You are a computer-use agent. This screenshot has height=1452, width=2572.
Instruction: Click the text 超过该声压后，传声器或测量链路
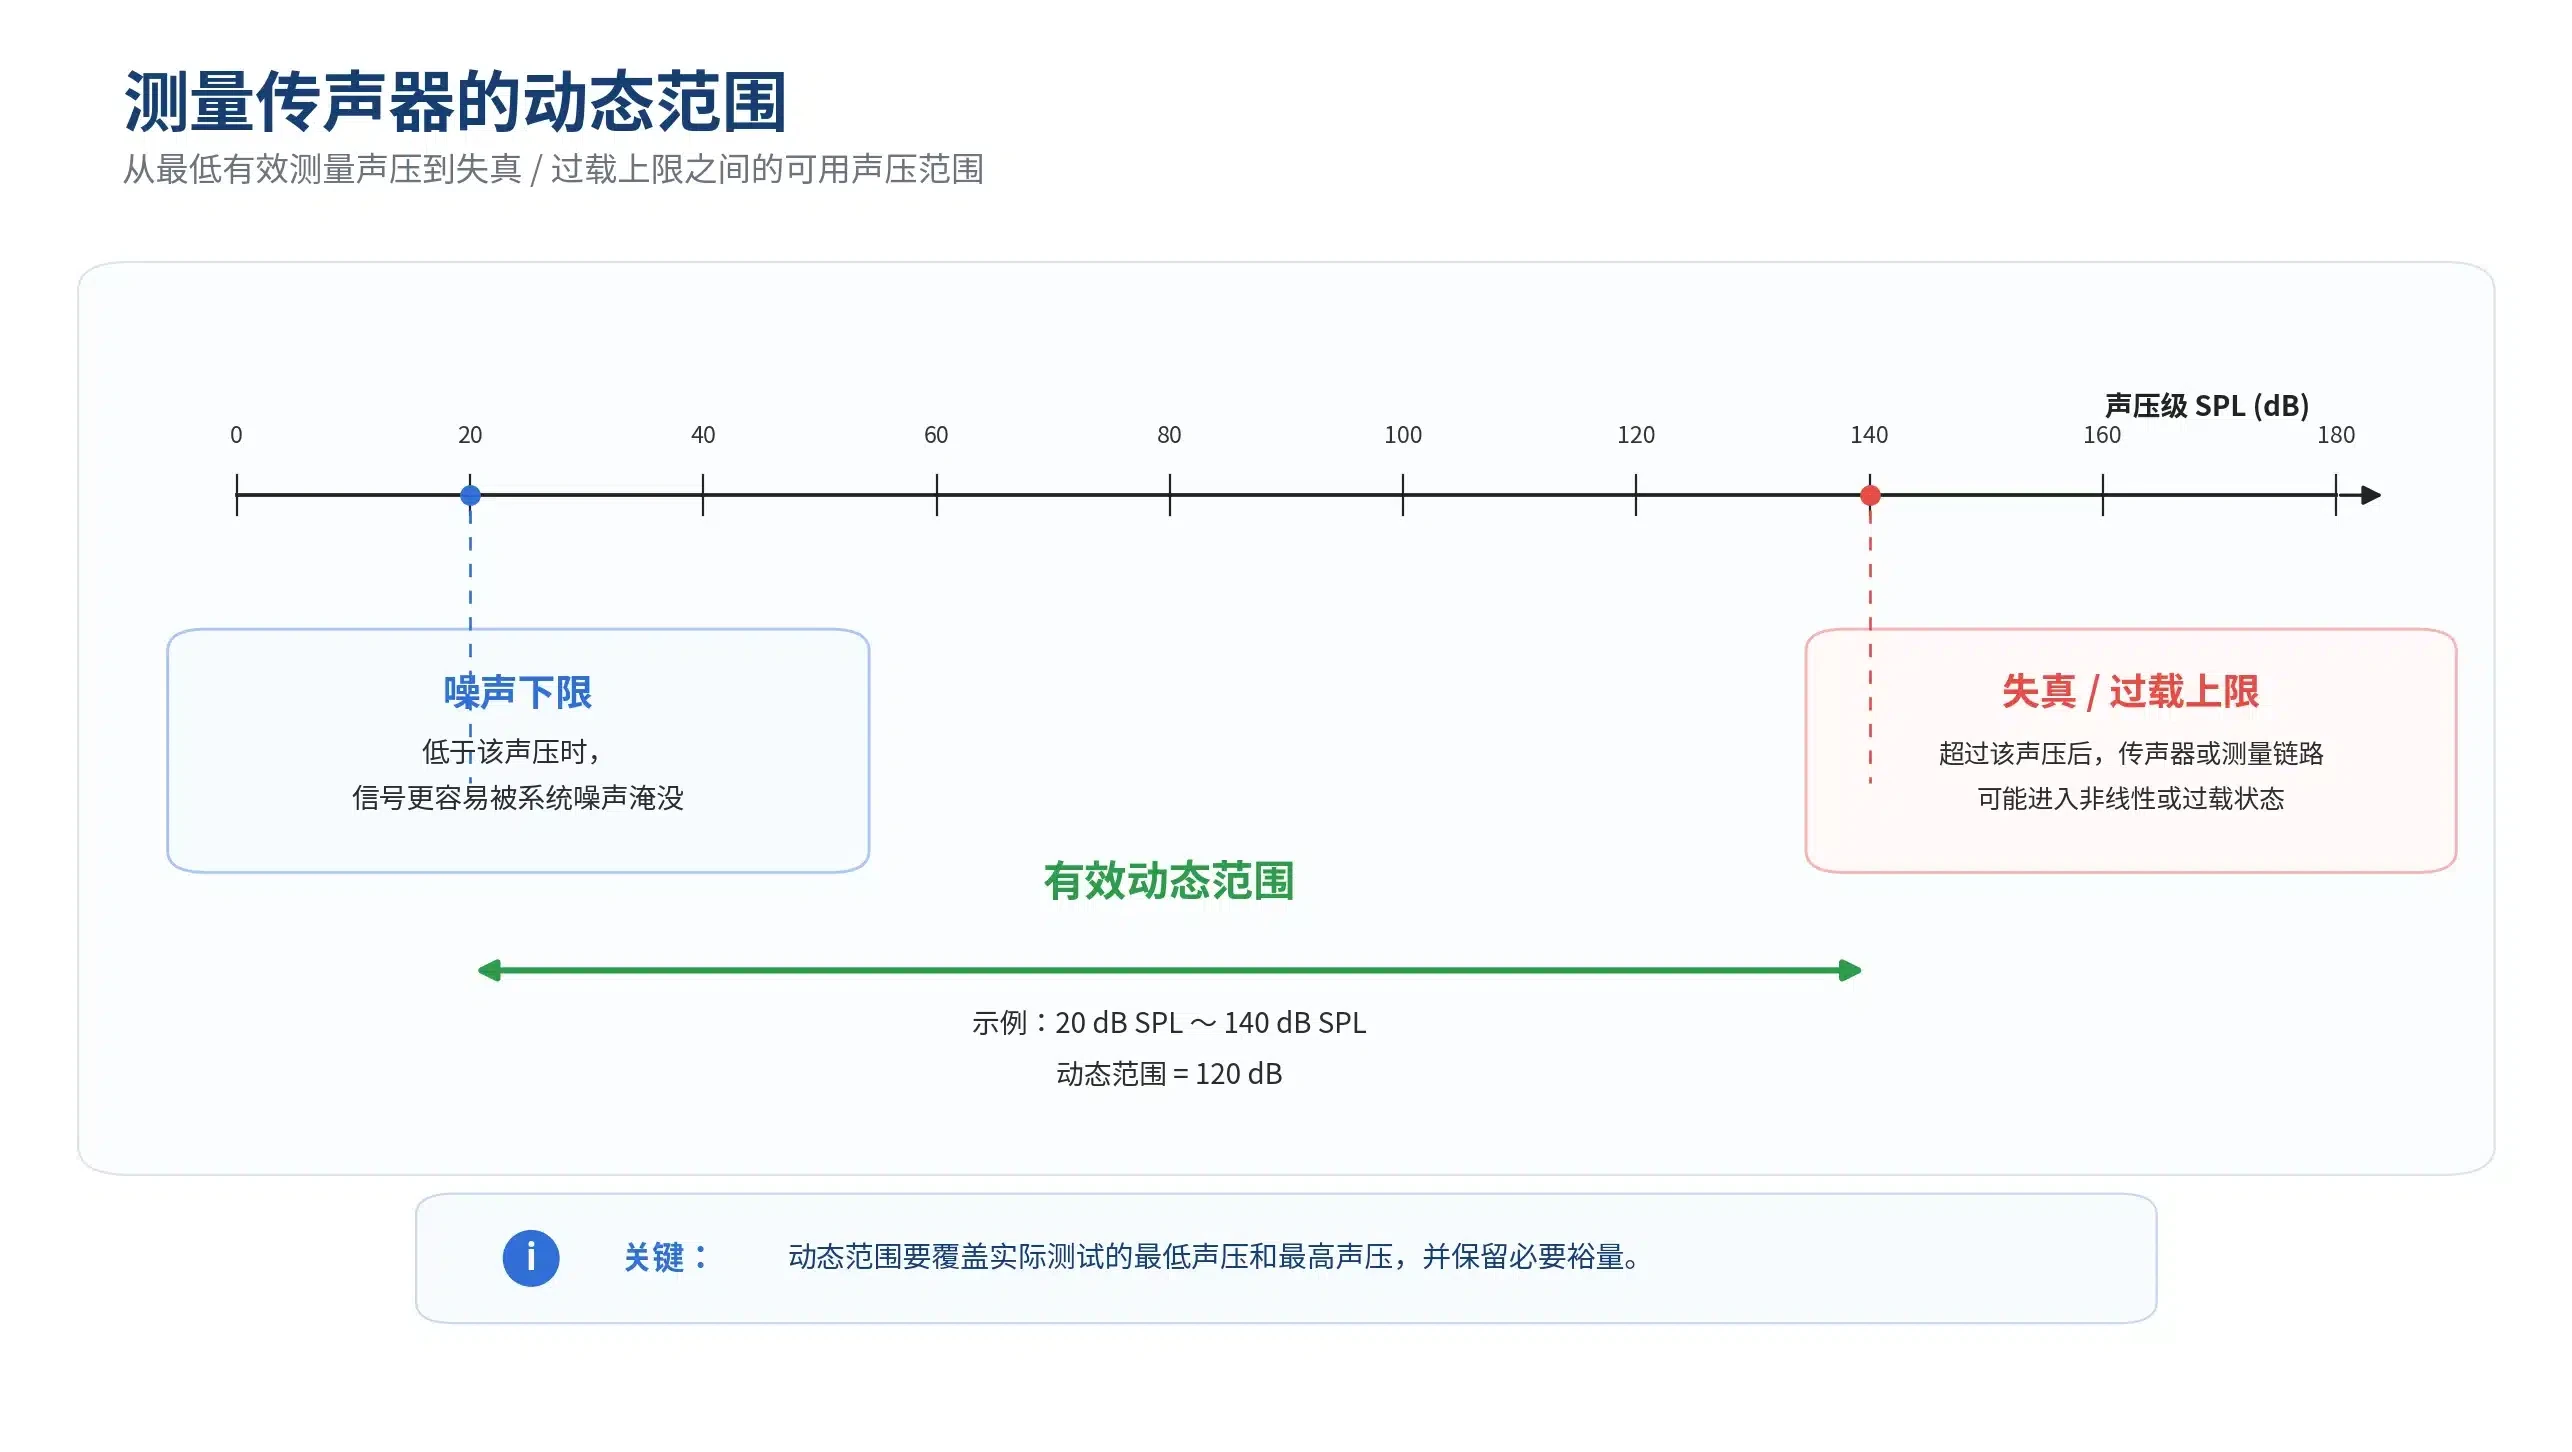2130,753
